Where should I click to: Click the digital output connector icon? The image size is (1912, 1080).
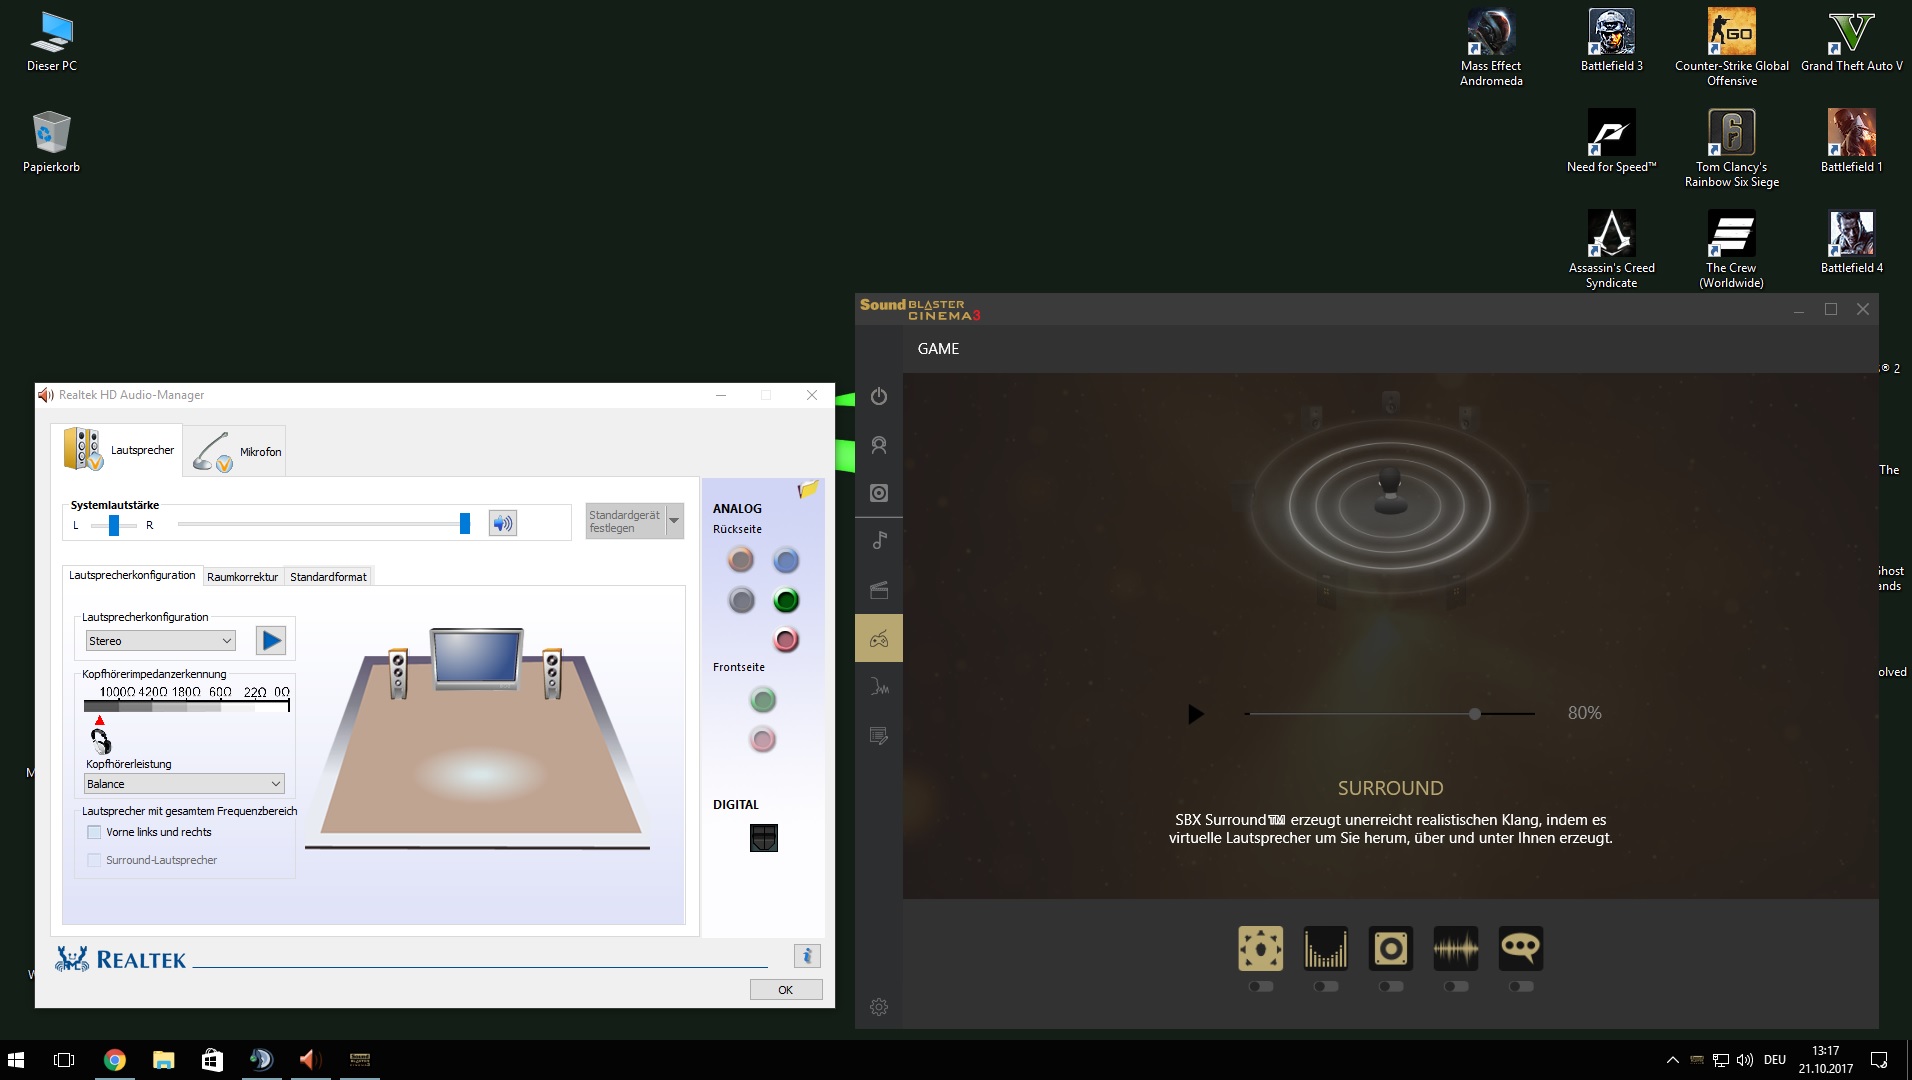pos(763,838)
